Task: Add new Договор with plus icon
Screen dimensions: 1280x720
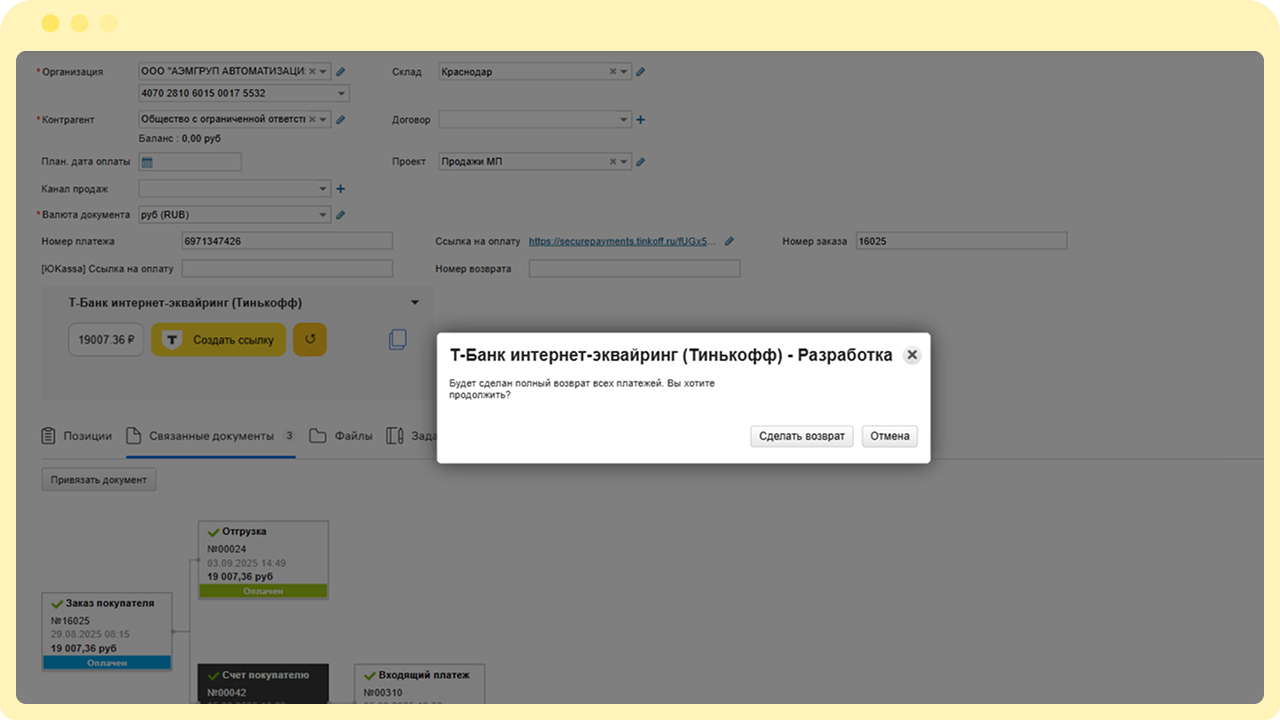Action: (641, 120)
